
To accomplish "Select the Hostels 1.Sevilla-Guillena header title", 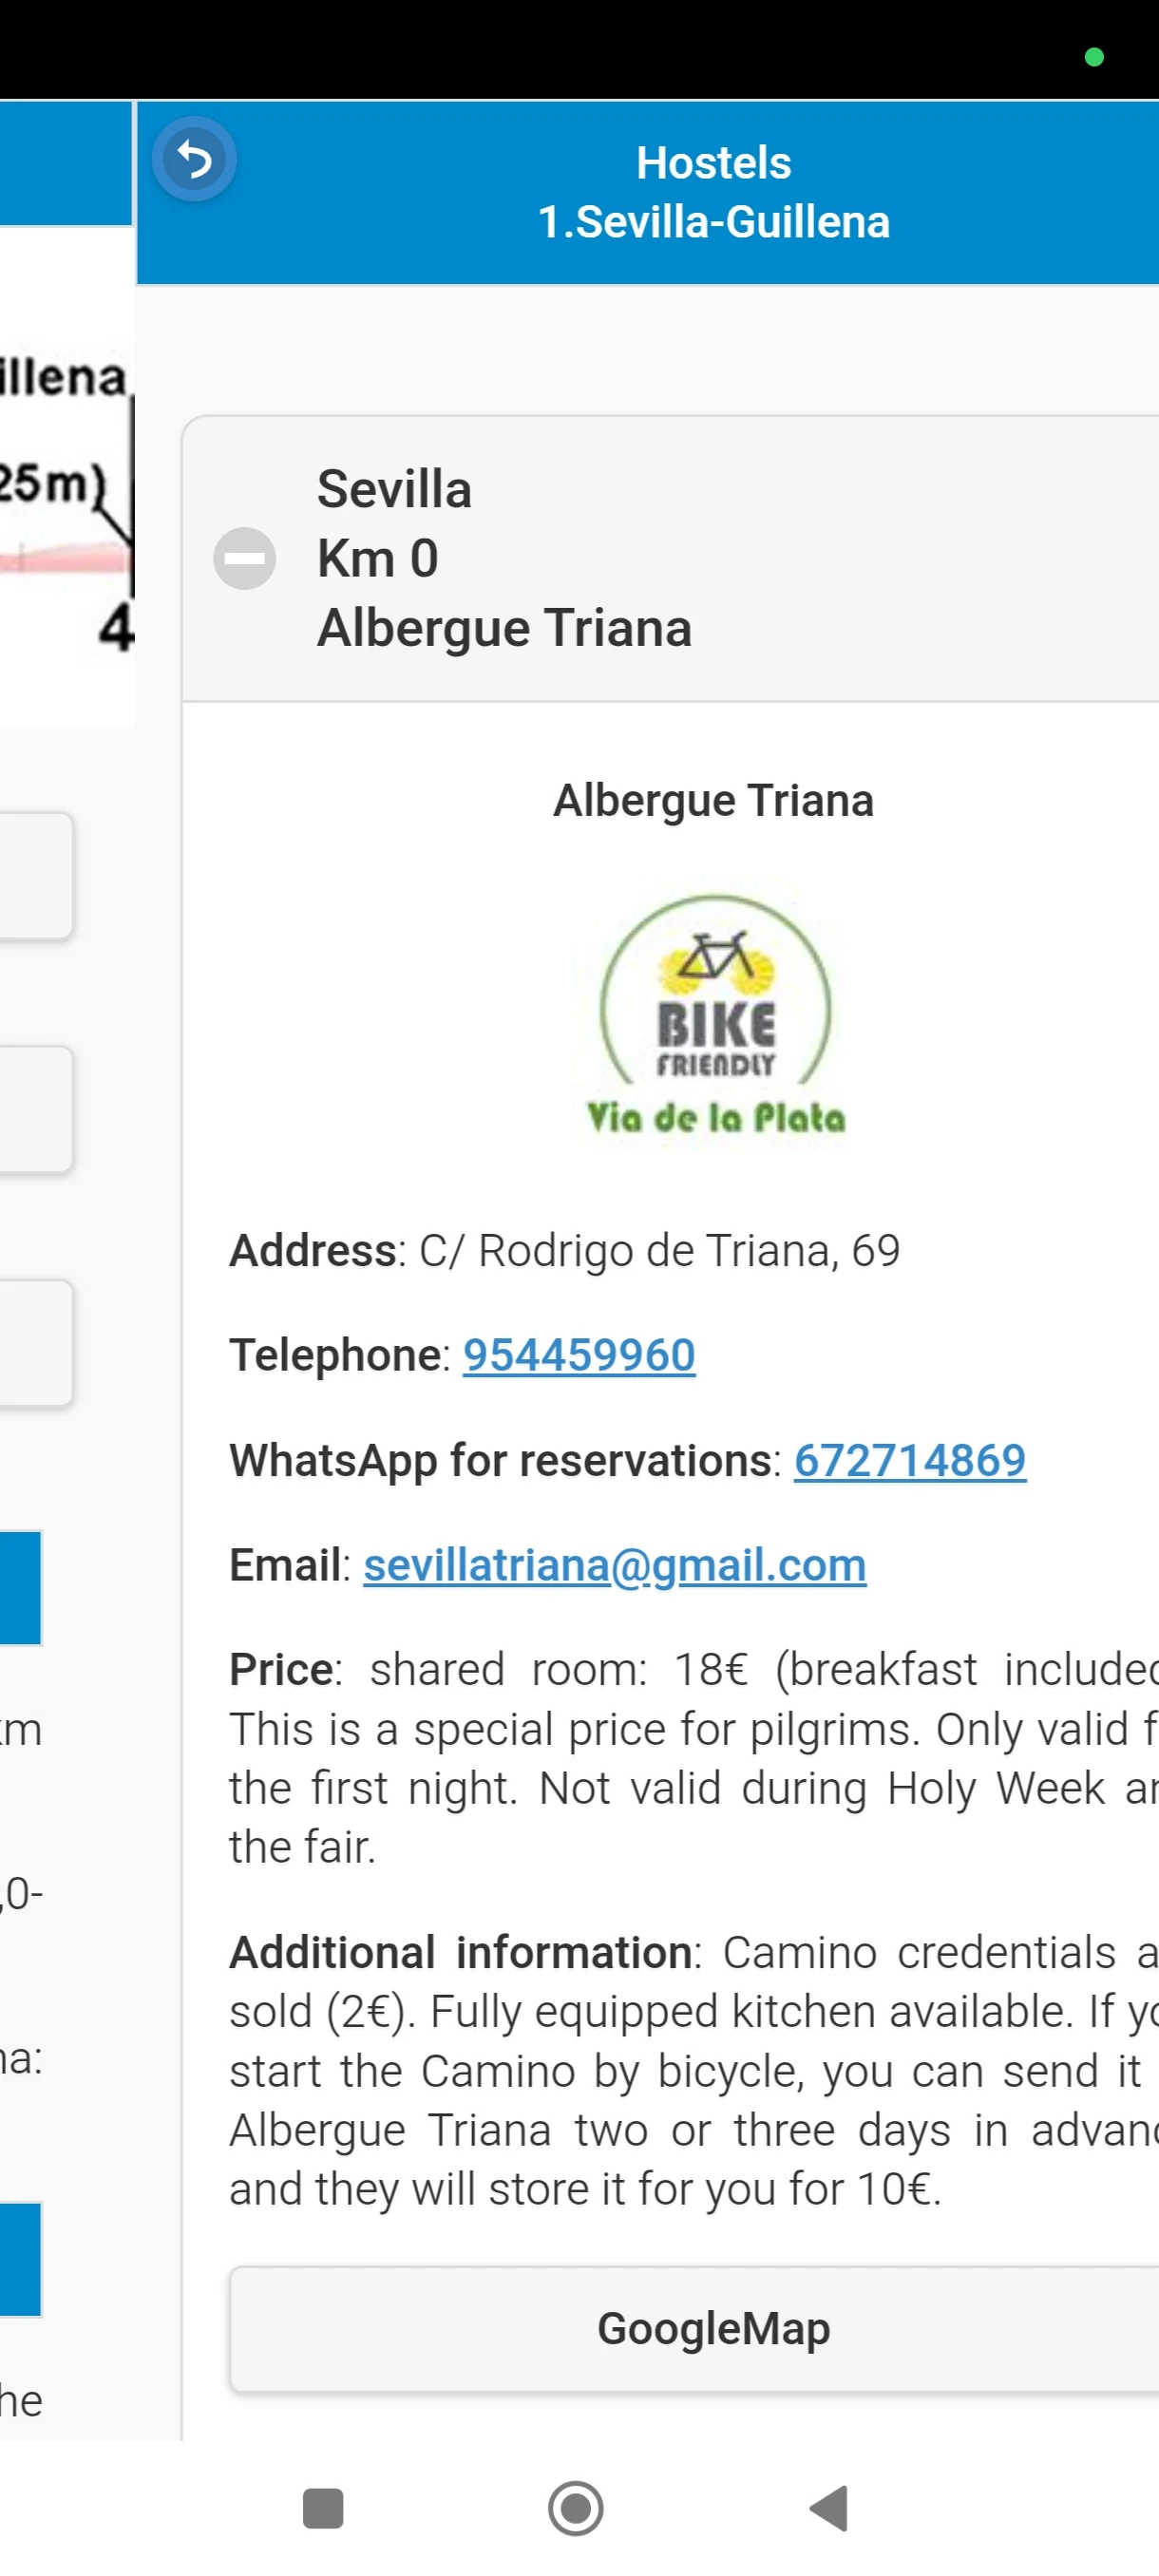I will 714,192.
